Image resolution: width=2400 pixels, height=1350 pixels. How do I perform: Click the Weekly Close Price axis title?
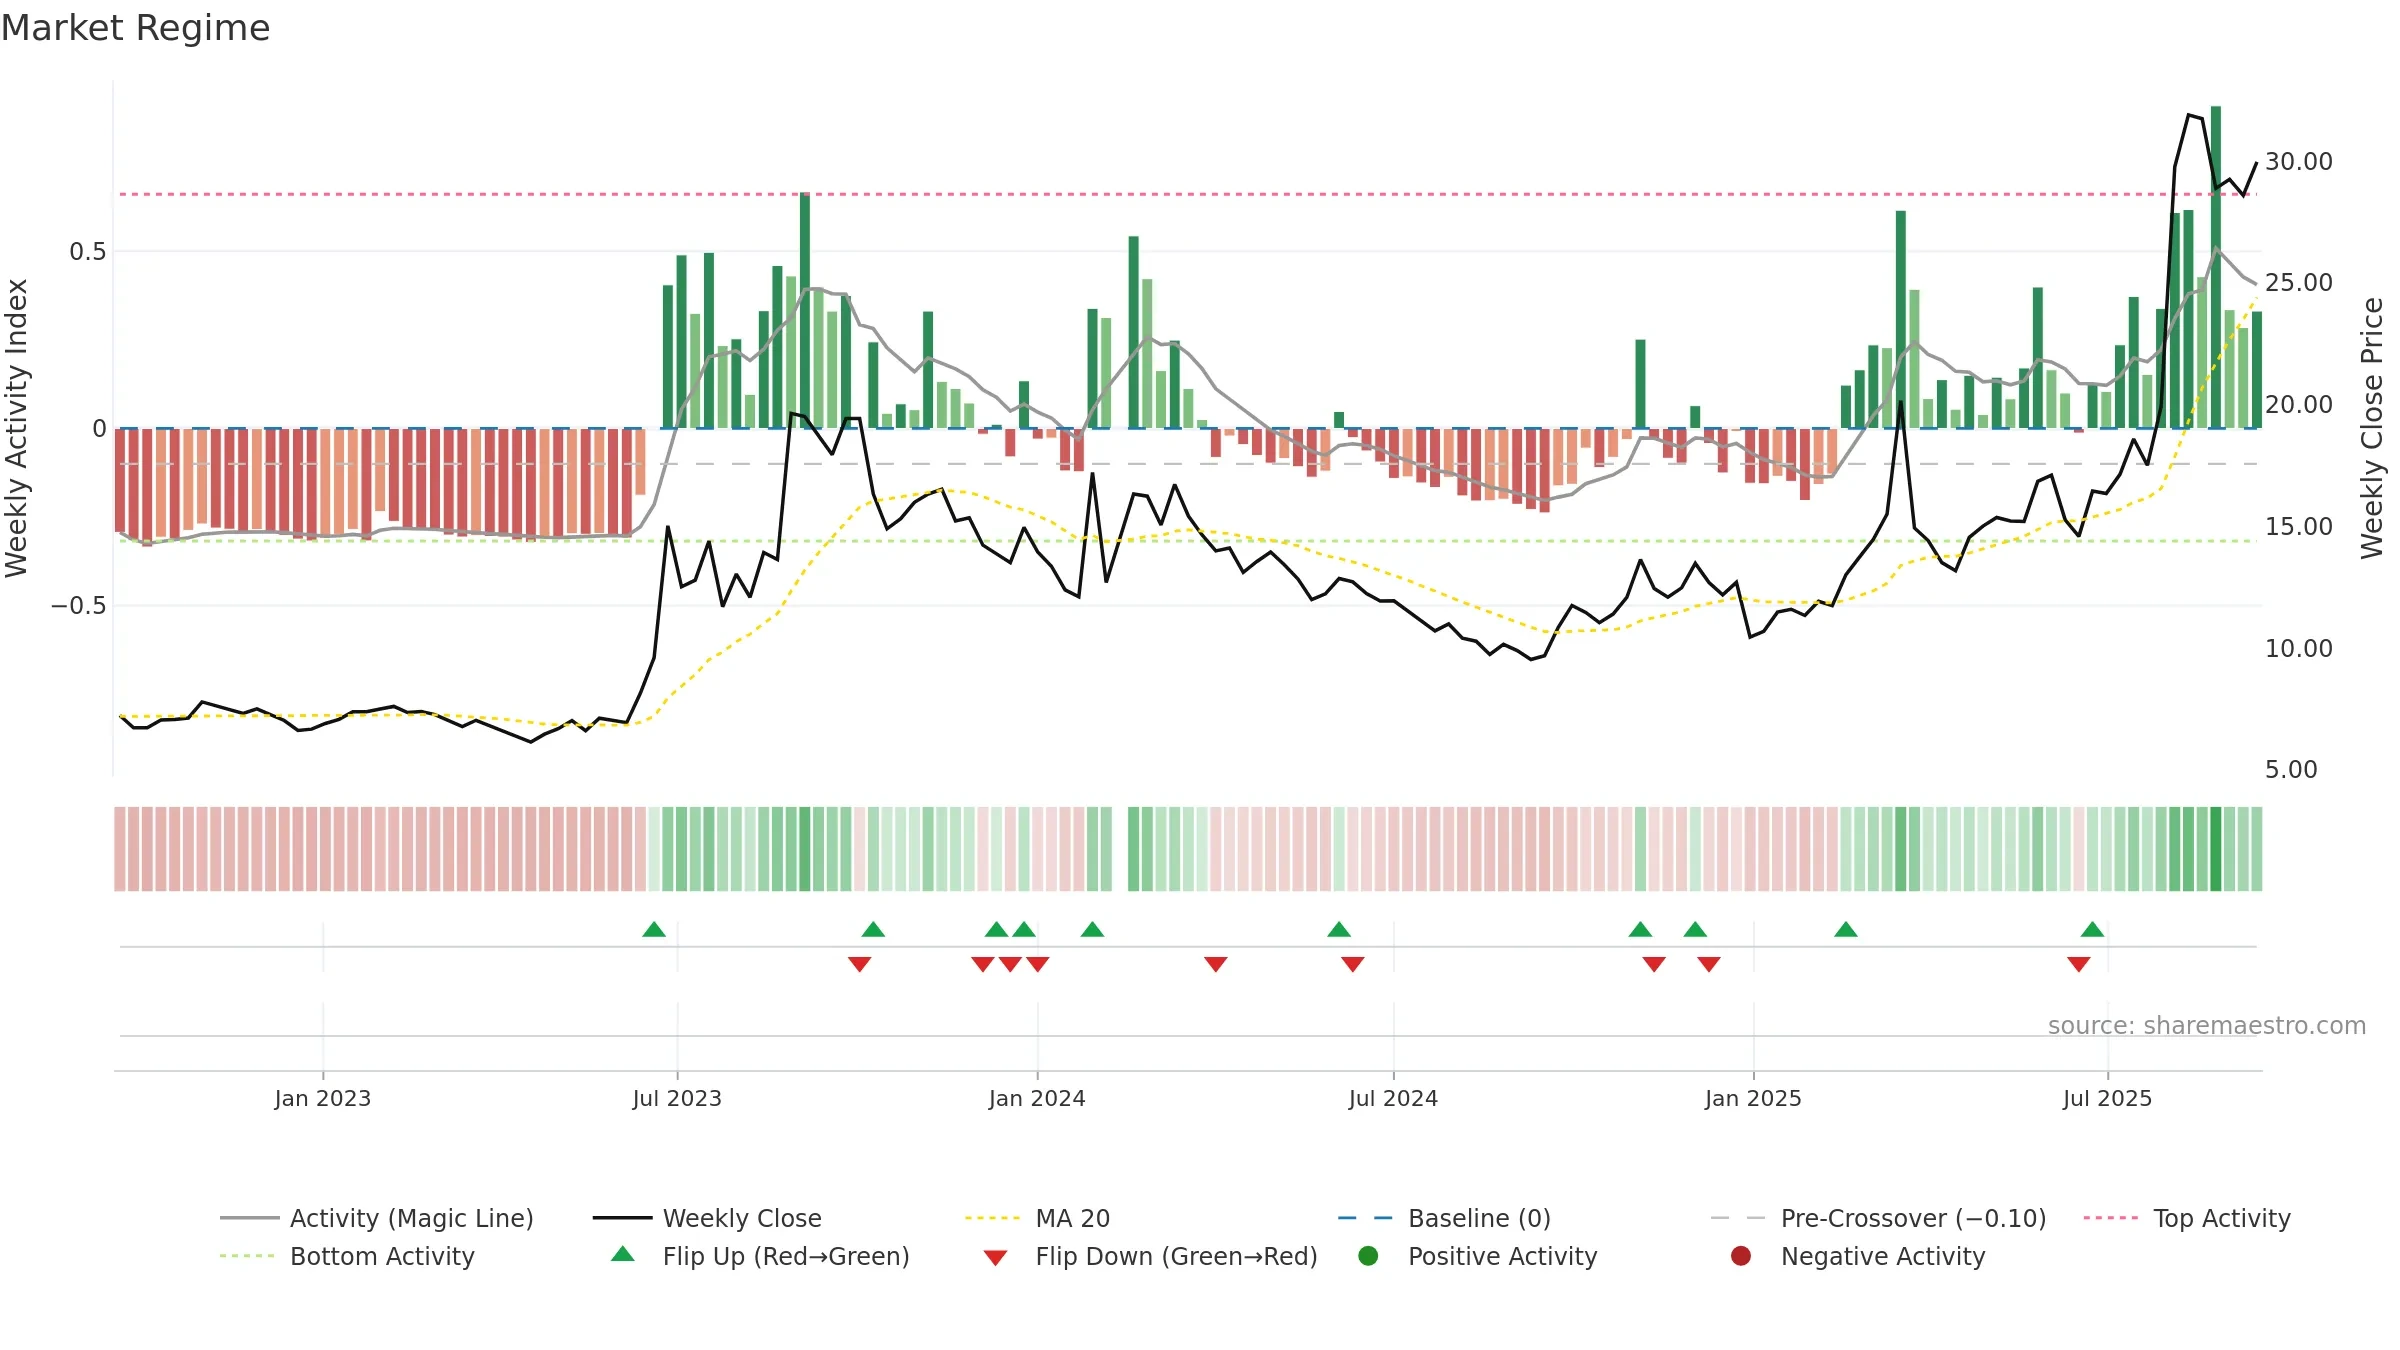tap(2372, 428)
